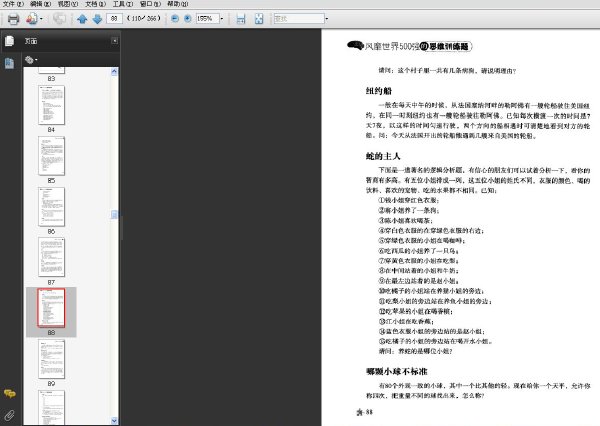Click the thumbnail scrollbar up arrow

pyautogui.click(x=114, y=72)
